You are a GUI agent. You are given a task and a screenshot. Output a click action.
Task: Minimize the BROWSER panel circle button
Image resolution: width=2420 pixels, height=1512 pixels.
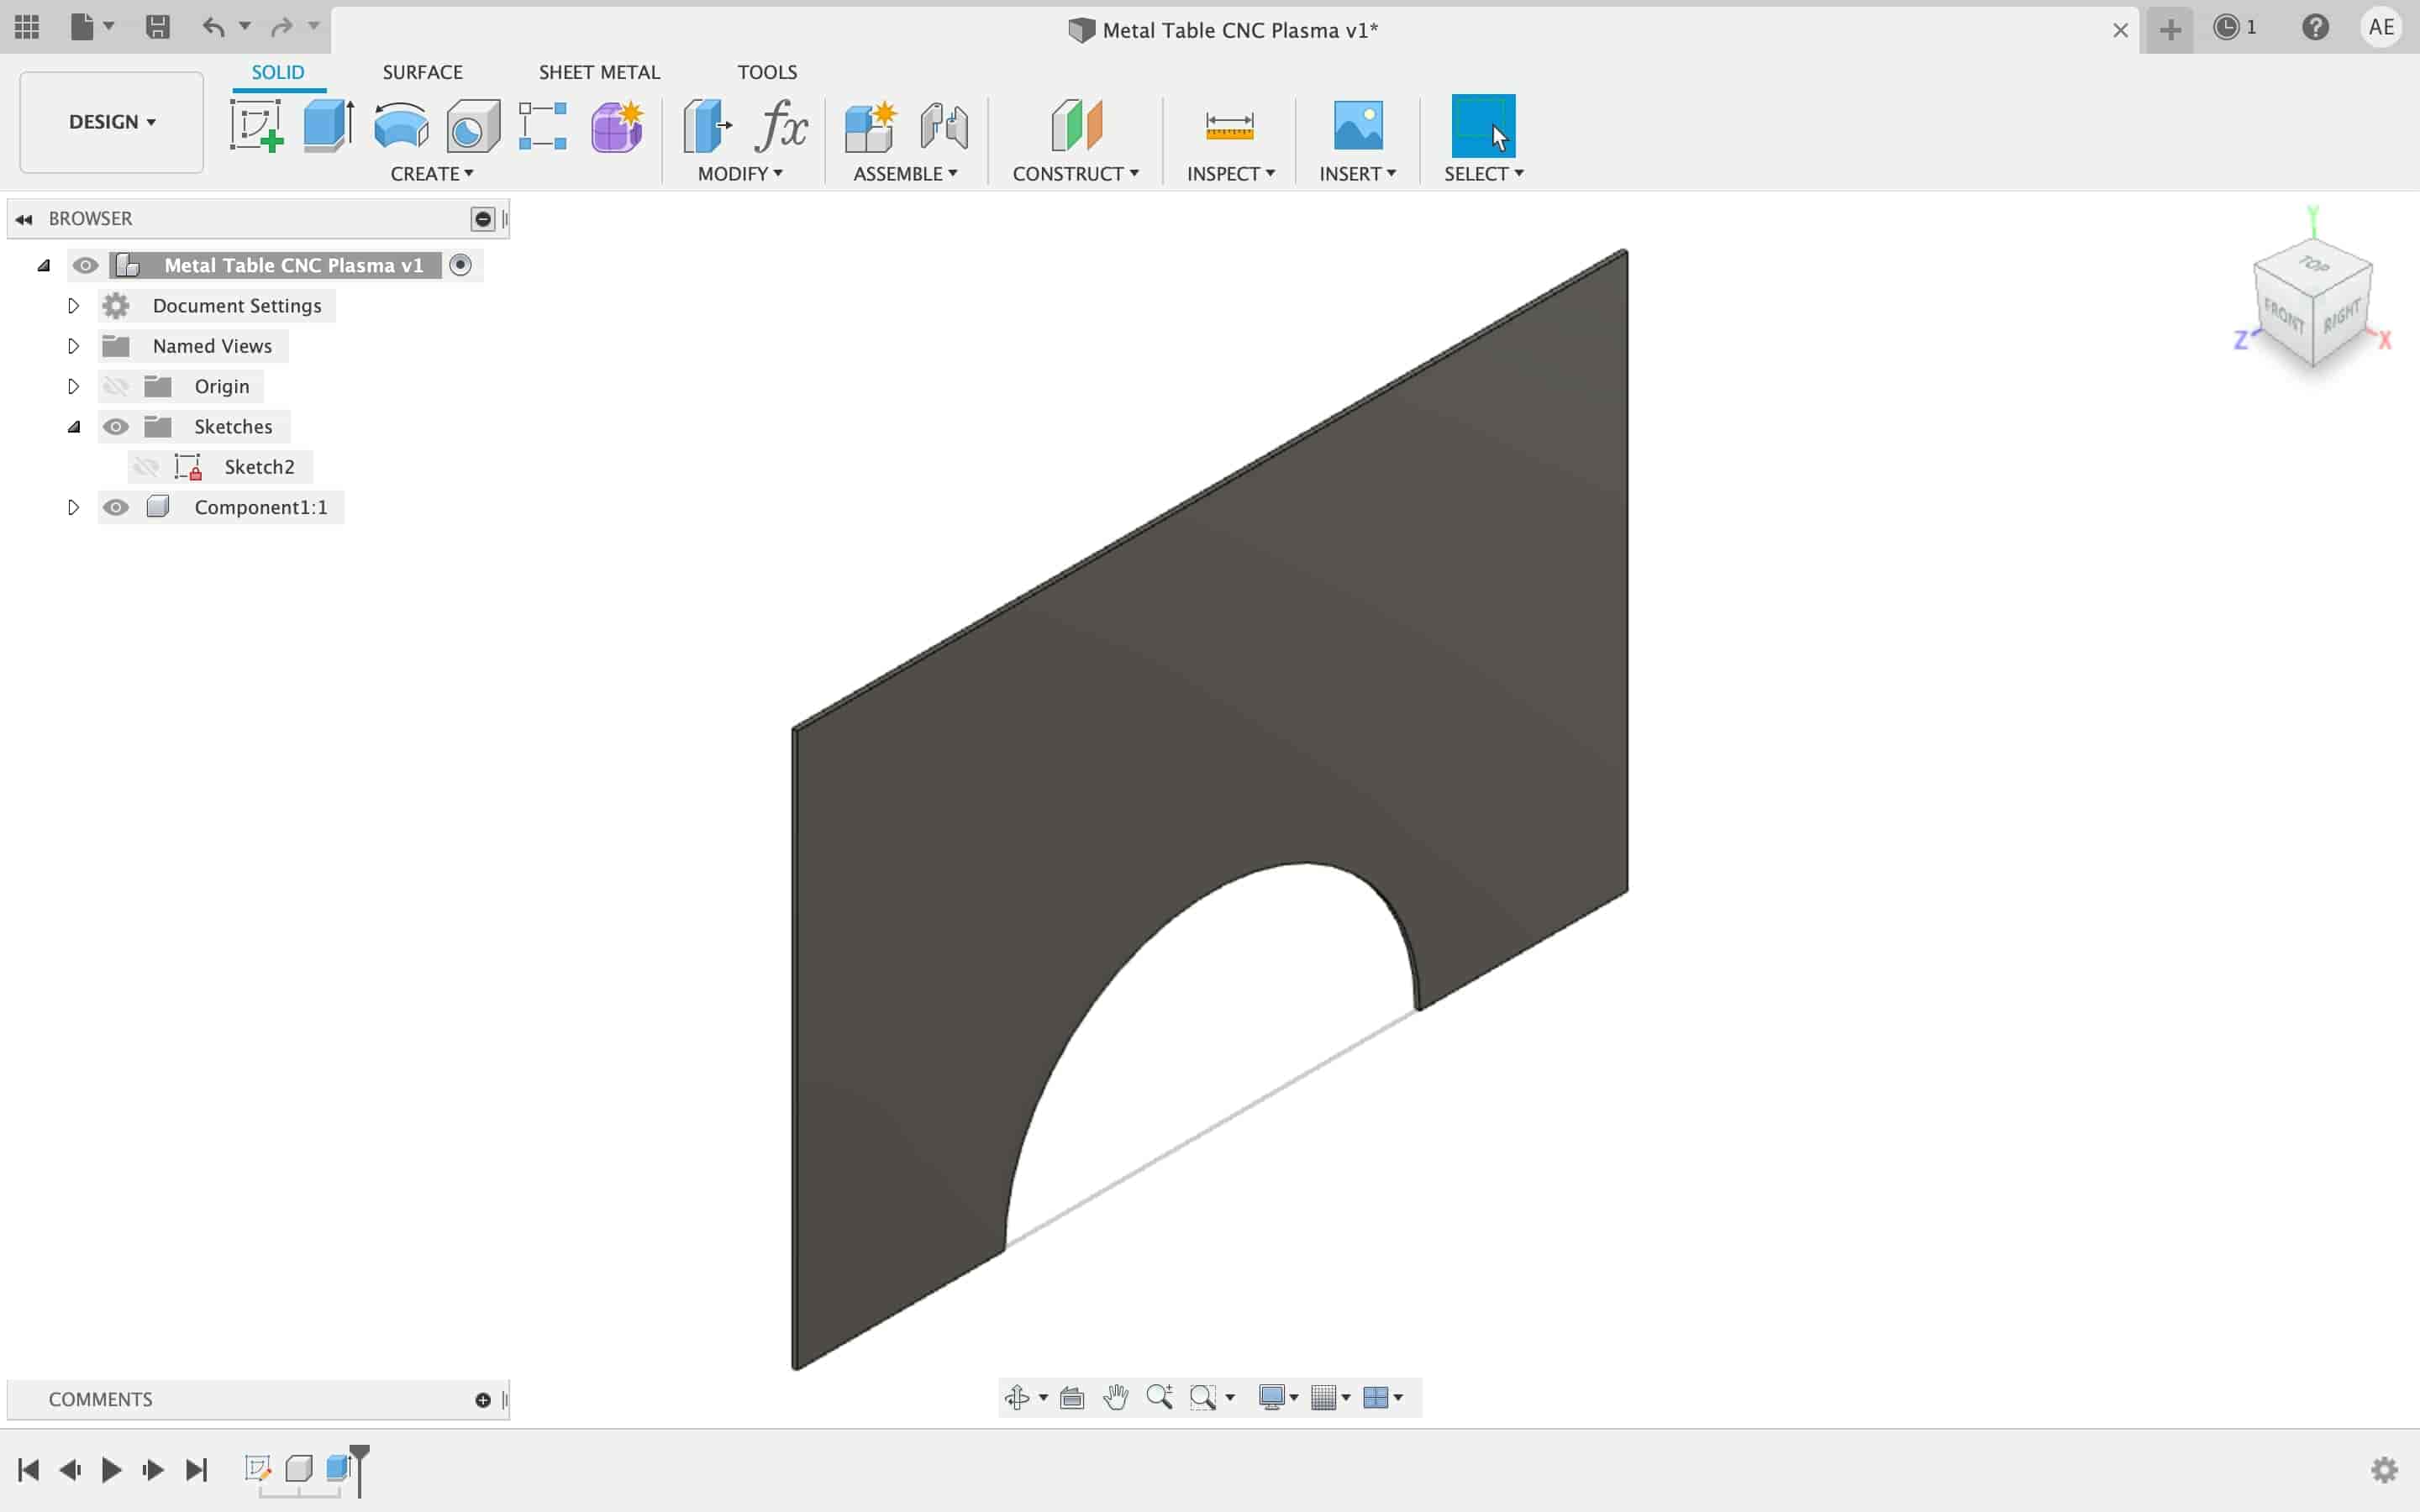(x=483, y=219)
